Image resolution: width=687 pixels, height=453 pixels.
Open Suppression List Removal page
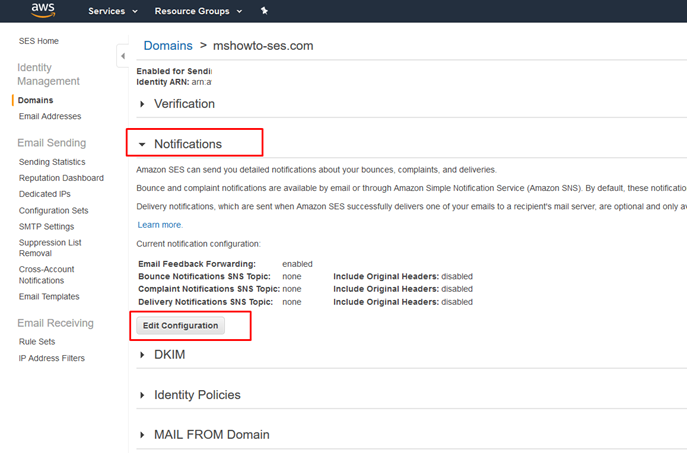[50, 248]
